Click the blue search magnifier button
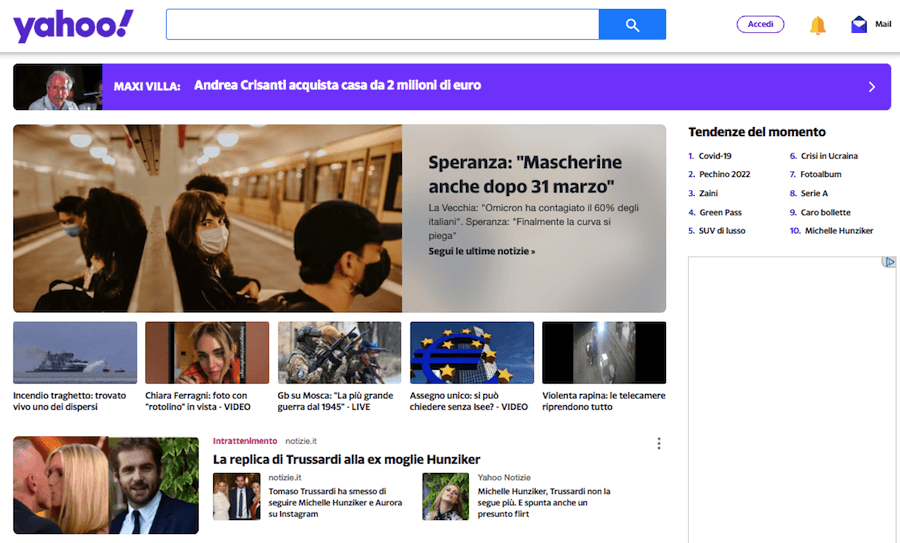 point(632,25)
